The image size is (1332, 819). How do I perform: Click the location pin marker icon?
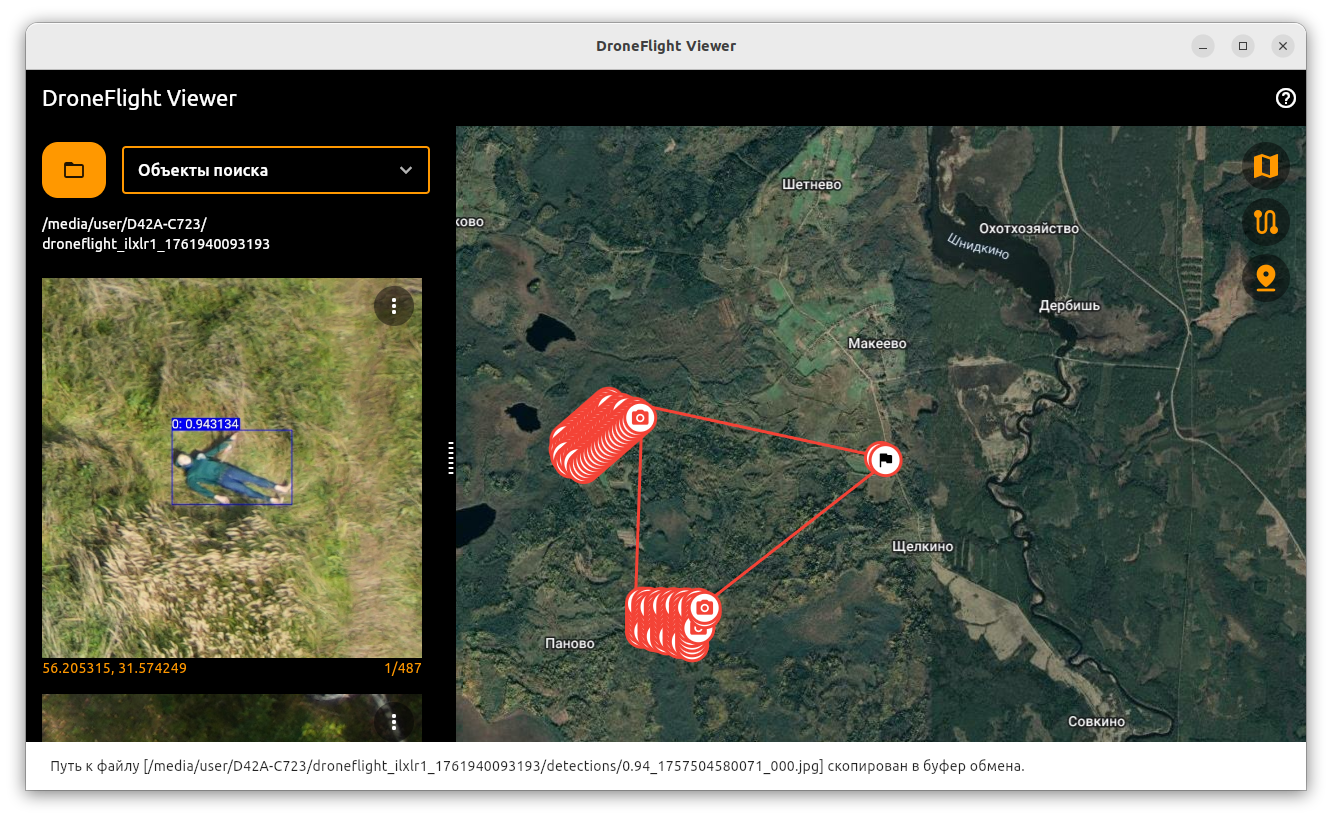pos(1266,278)
